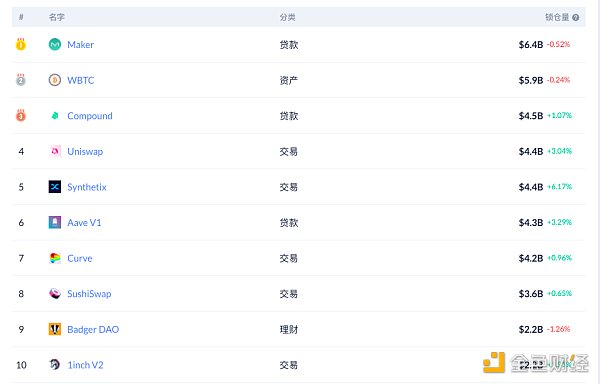The width and height of the screenshot is (600, 384).
Task: Click the SushiSwap logo icon
Action: [55, 293]
